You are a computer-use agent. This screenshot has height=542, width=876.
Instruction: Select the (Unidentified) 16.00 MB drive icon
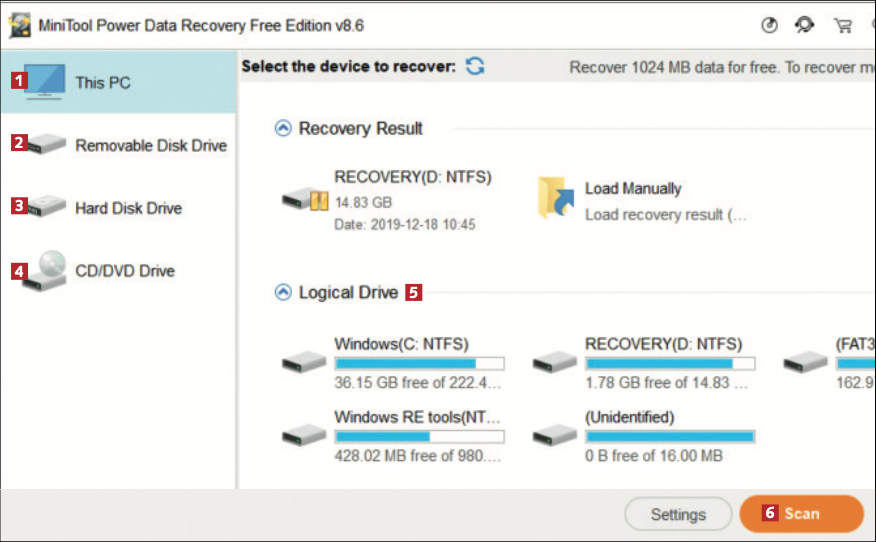pos(555,435)
